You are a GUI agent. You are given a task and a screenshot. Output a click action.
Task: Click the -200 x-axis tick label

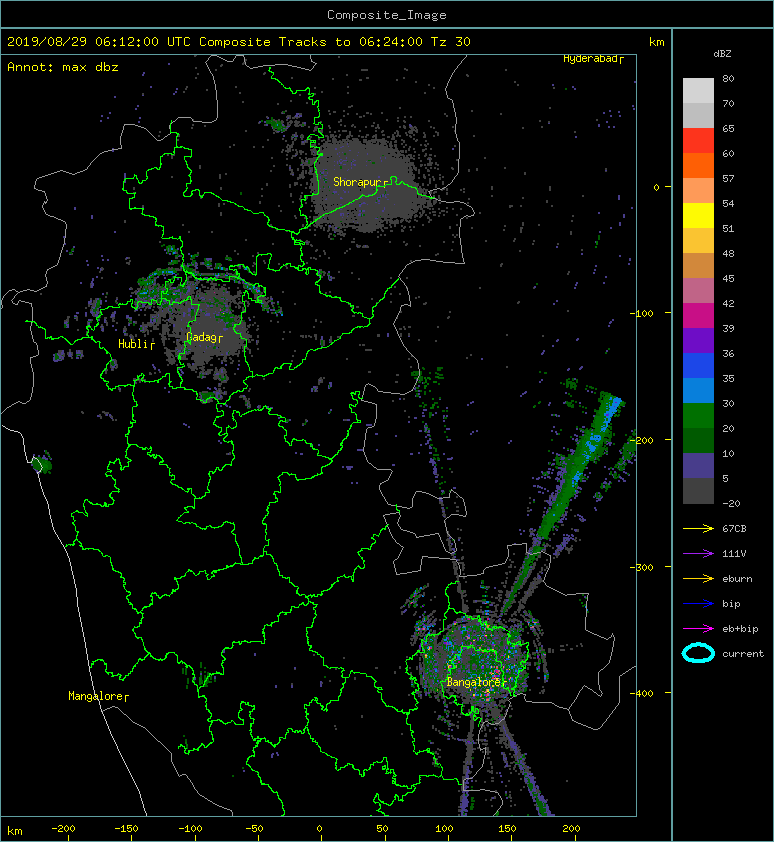(x=63, y=829)
